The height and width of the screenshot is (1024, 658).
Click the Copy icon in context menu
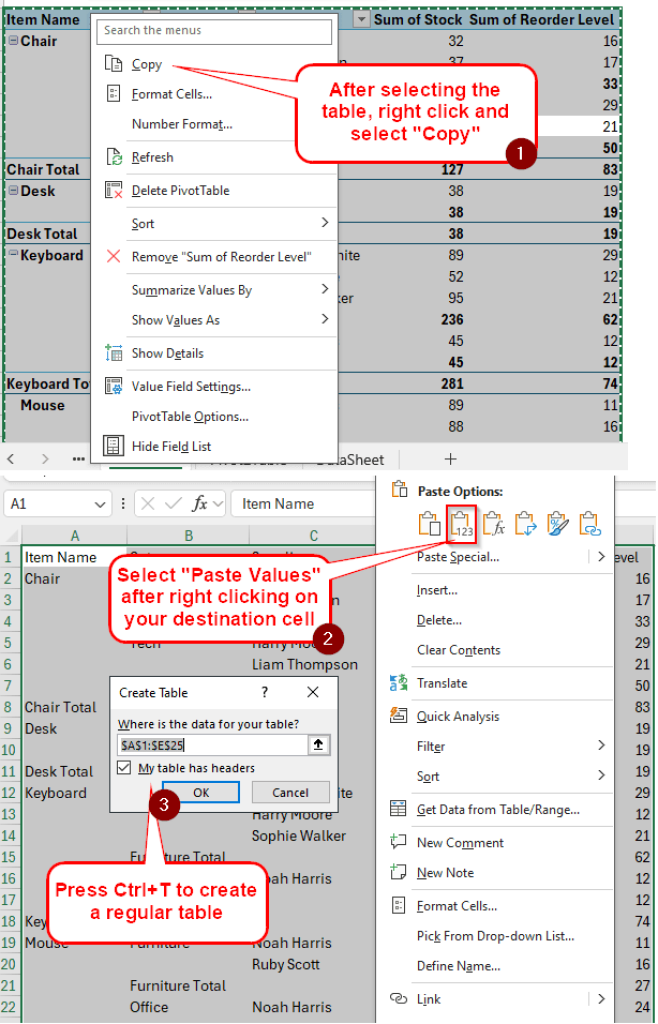[x=114, y=64]
